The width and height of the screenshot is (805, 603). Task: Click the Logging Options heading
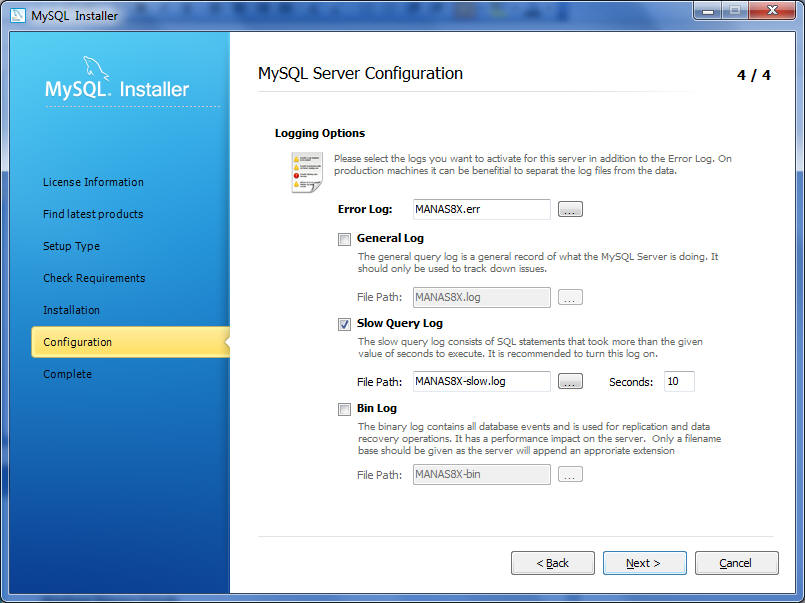tap(320, 133)
